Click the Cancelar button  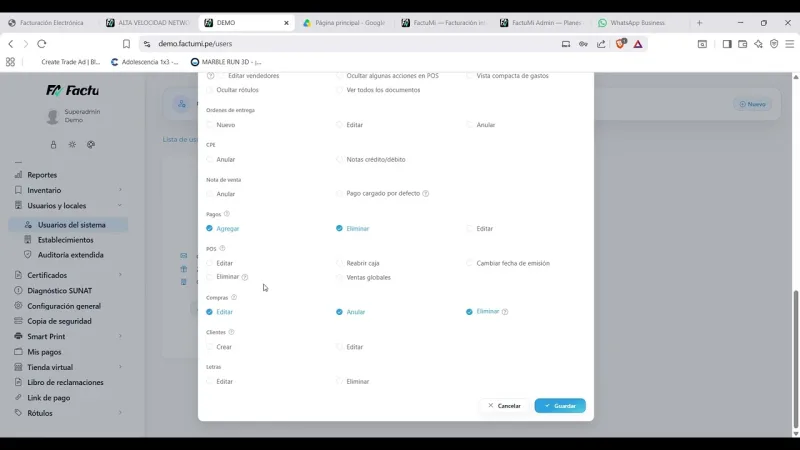[504, 406]
